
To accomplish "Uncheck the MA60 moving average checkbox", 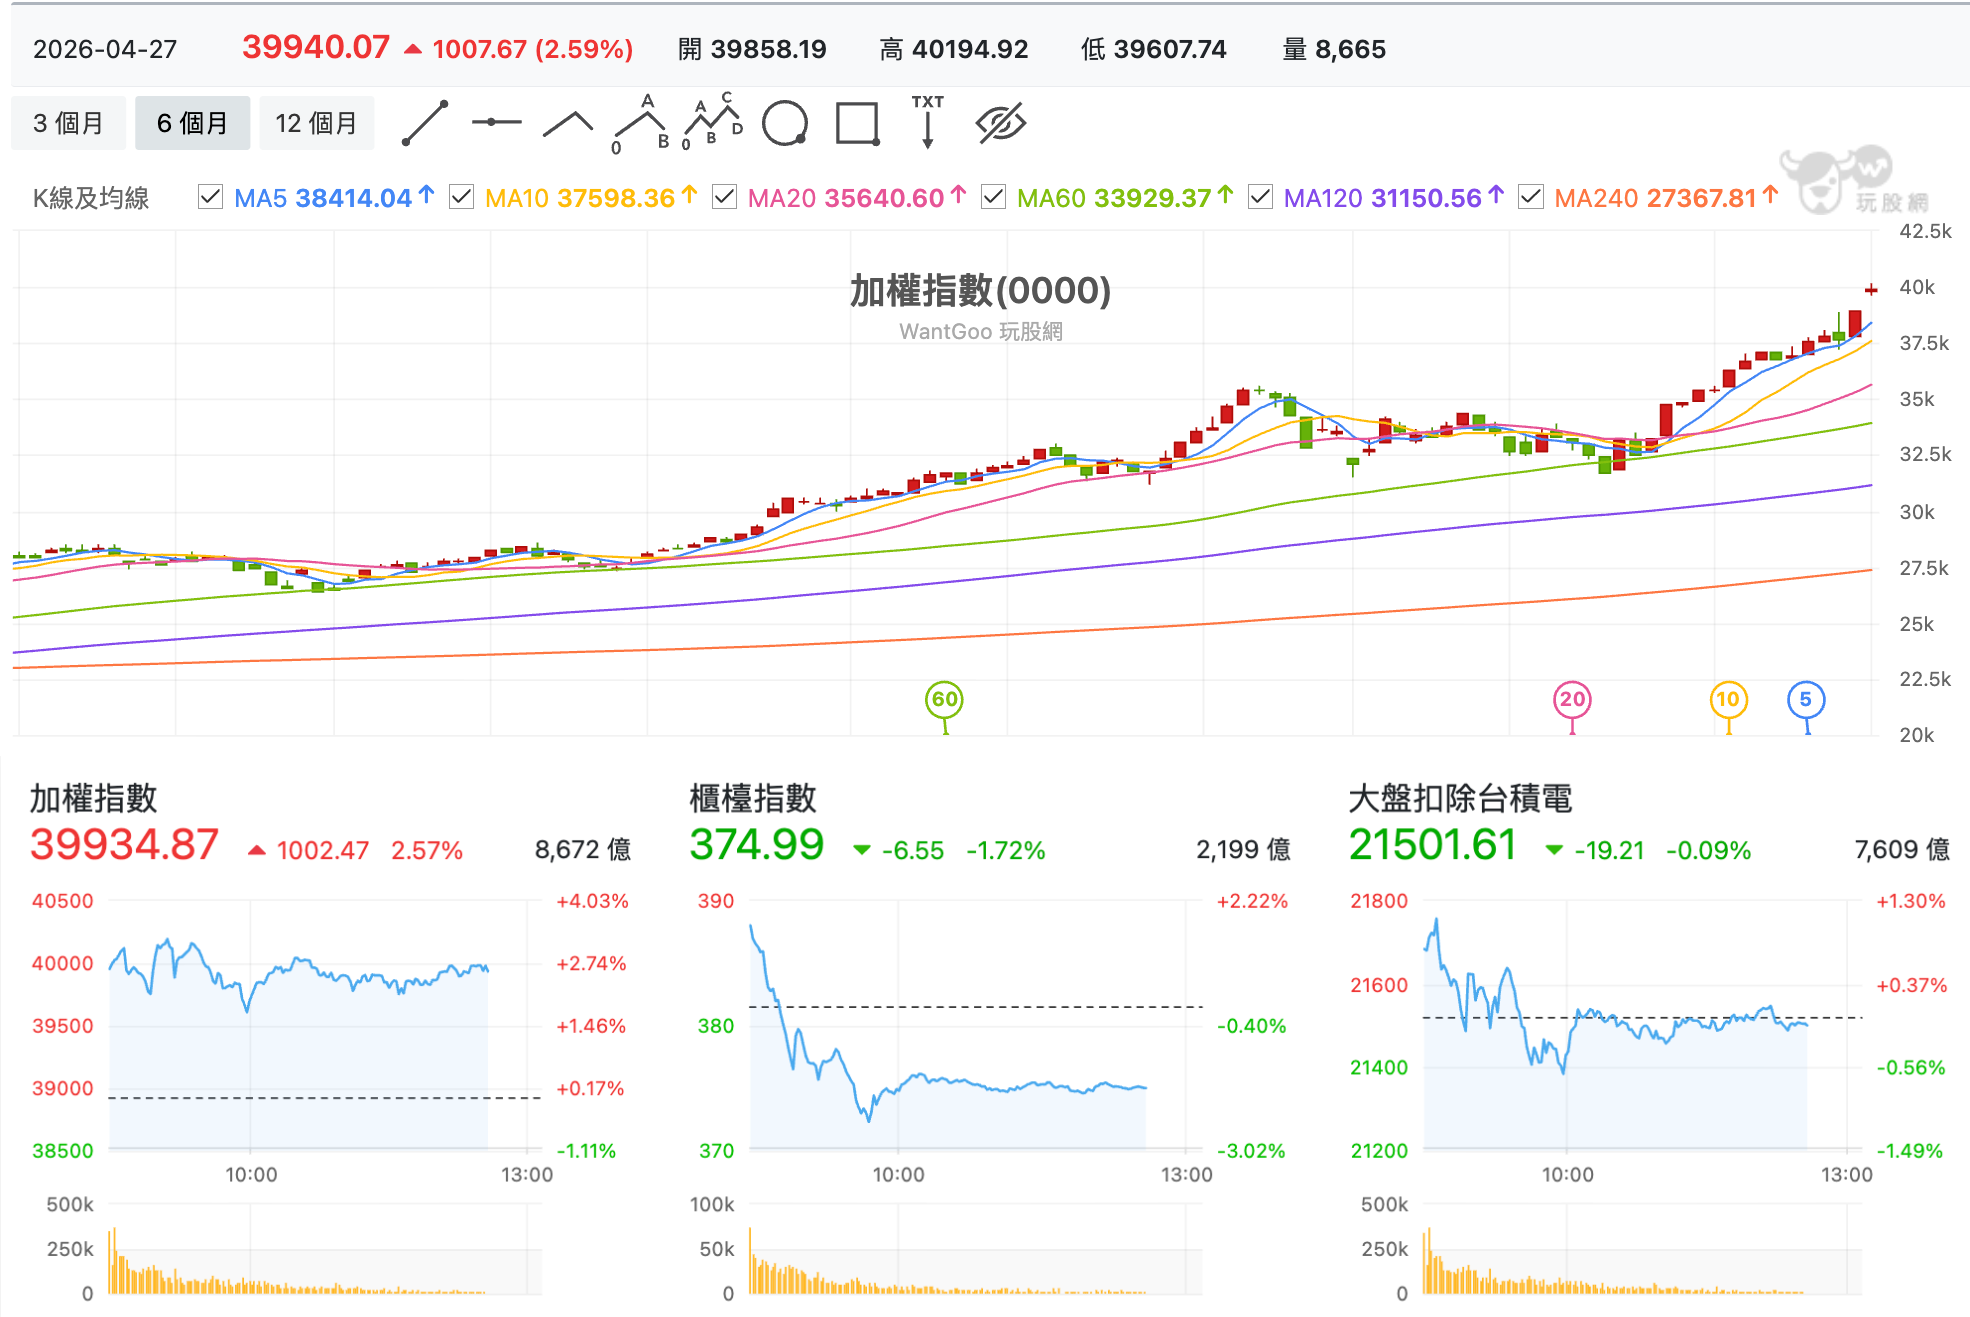I will pyautogui.click(x=993, y=197).
